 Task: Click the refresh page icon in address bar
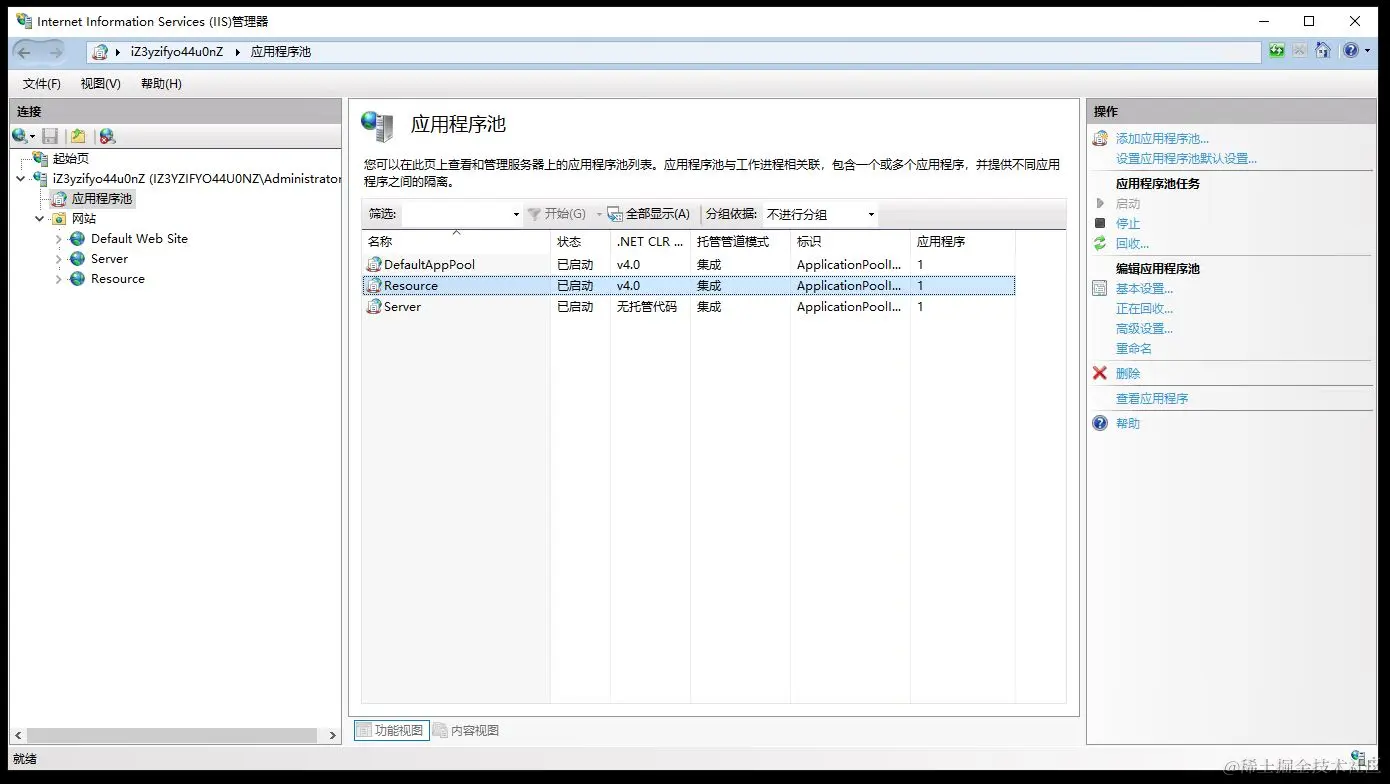coord(1277,51)
